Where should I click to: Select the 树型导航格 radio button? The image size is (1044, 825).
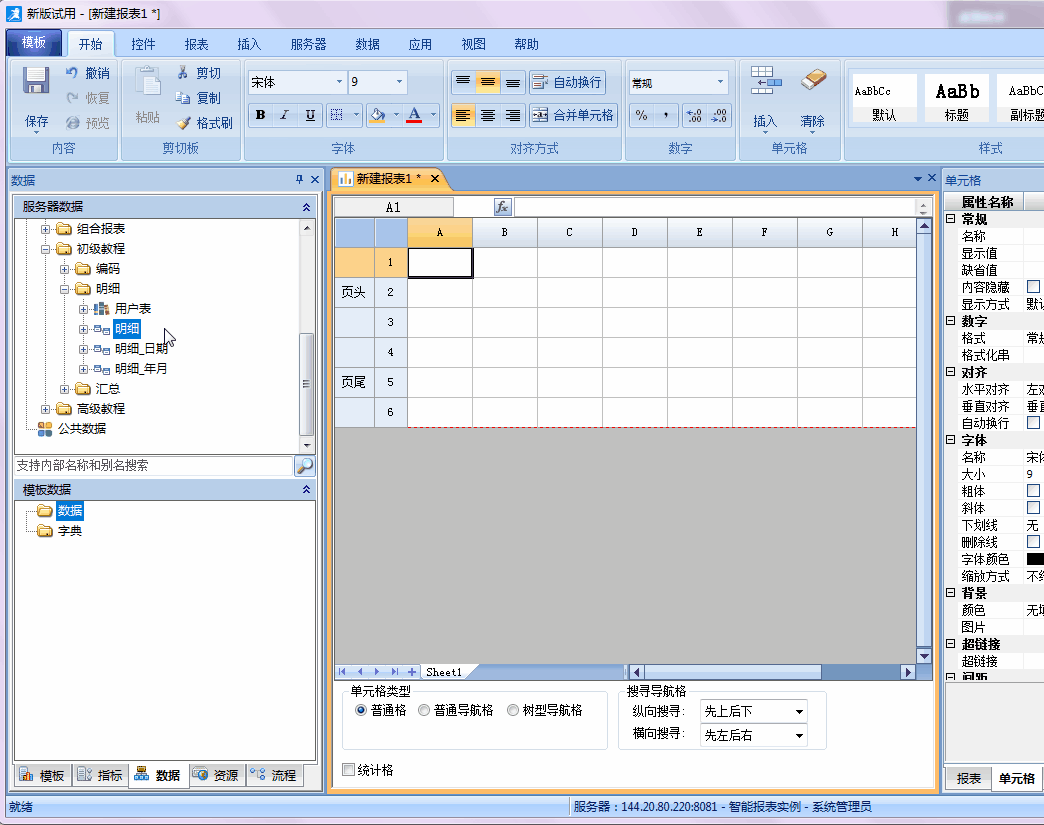pos(514,711)
